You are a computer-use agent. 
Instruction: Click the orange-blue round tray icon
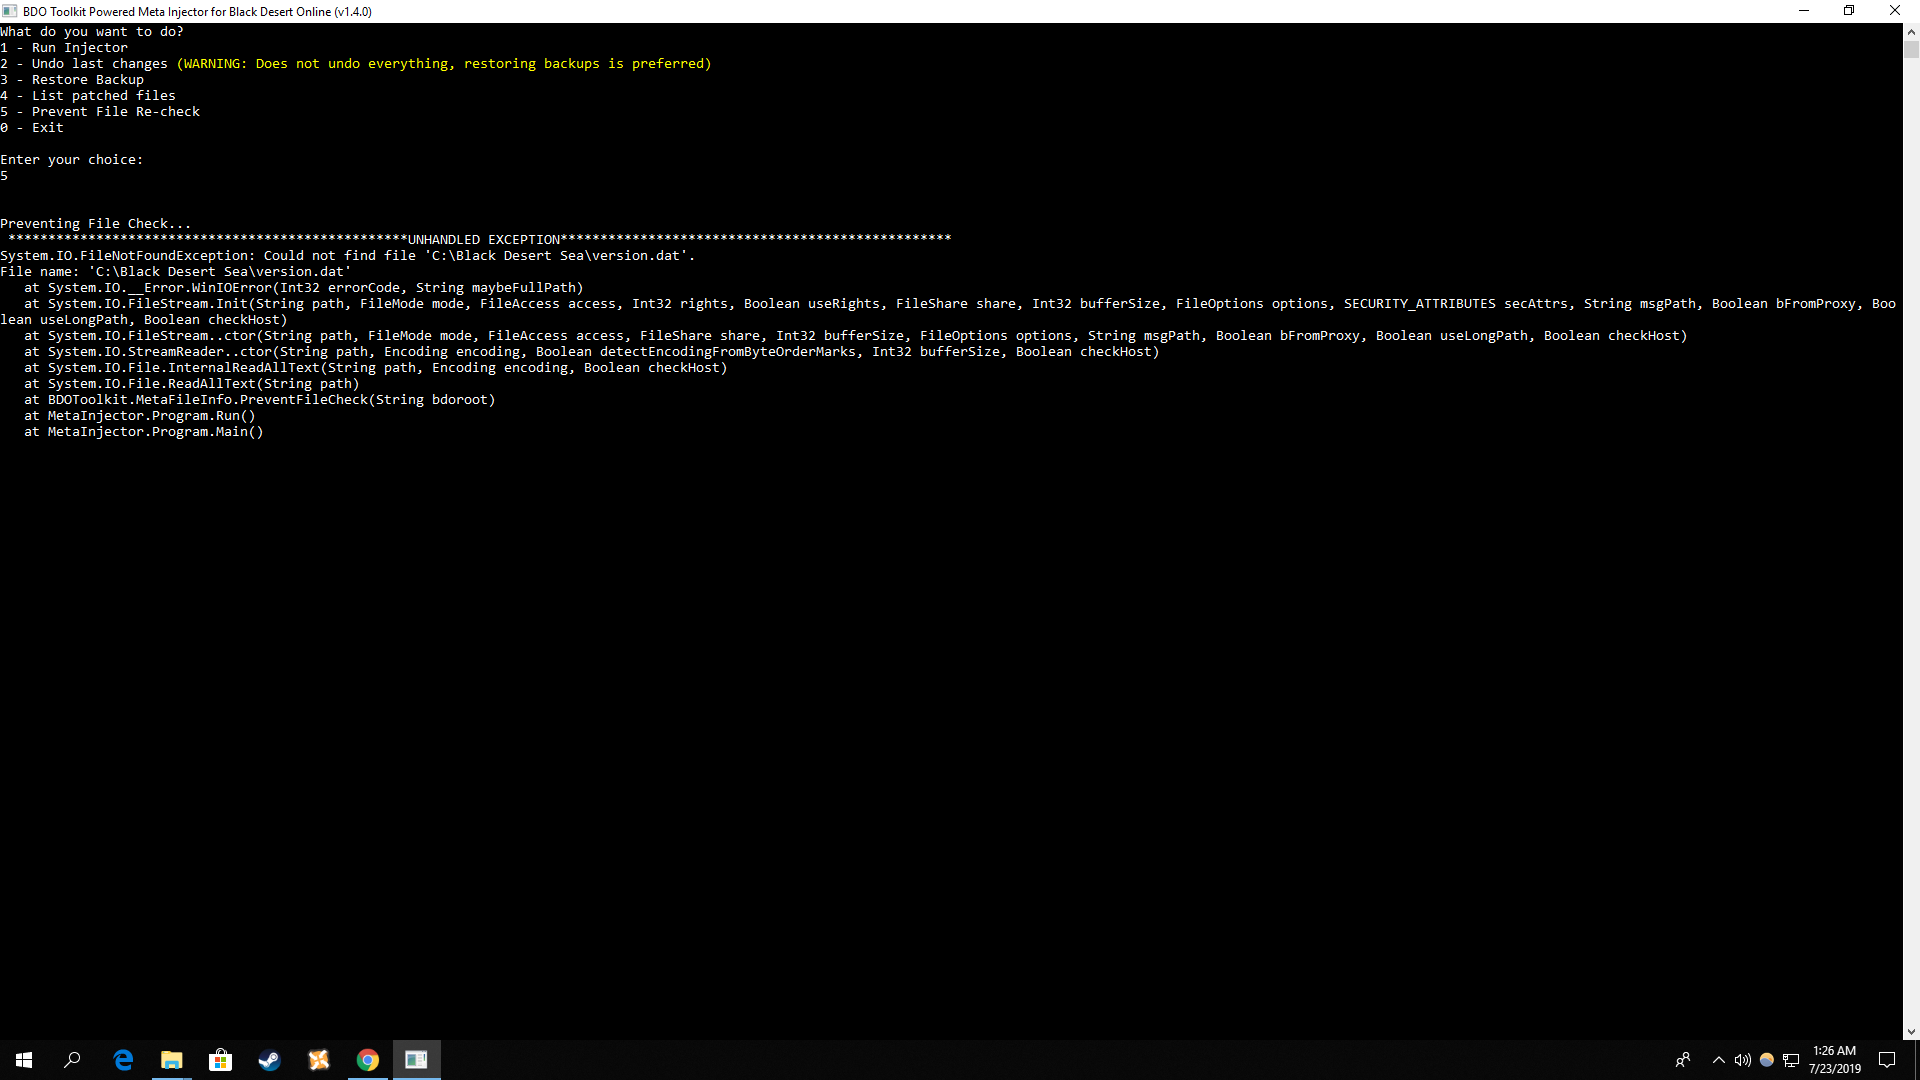[1766, 1060]
